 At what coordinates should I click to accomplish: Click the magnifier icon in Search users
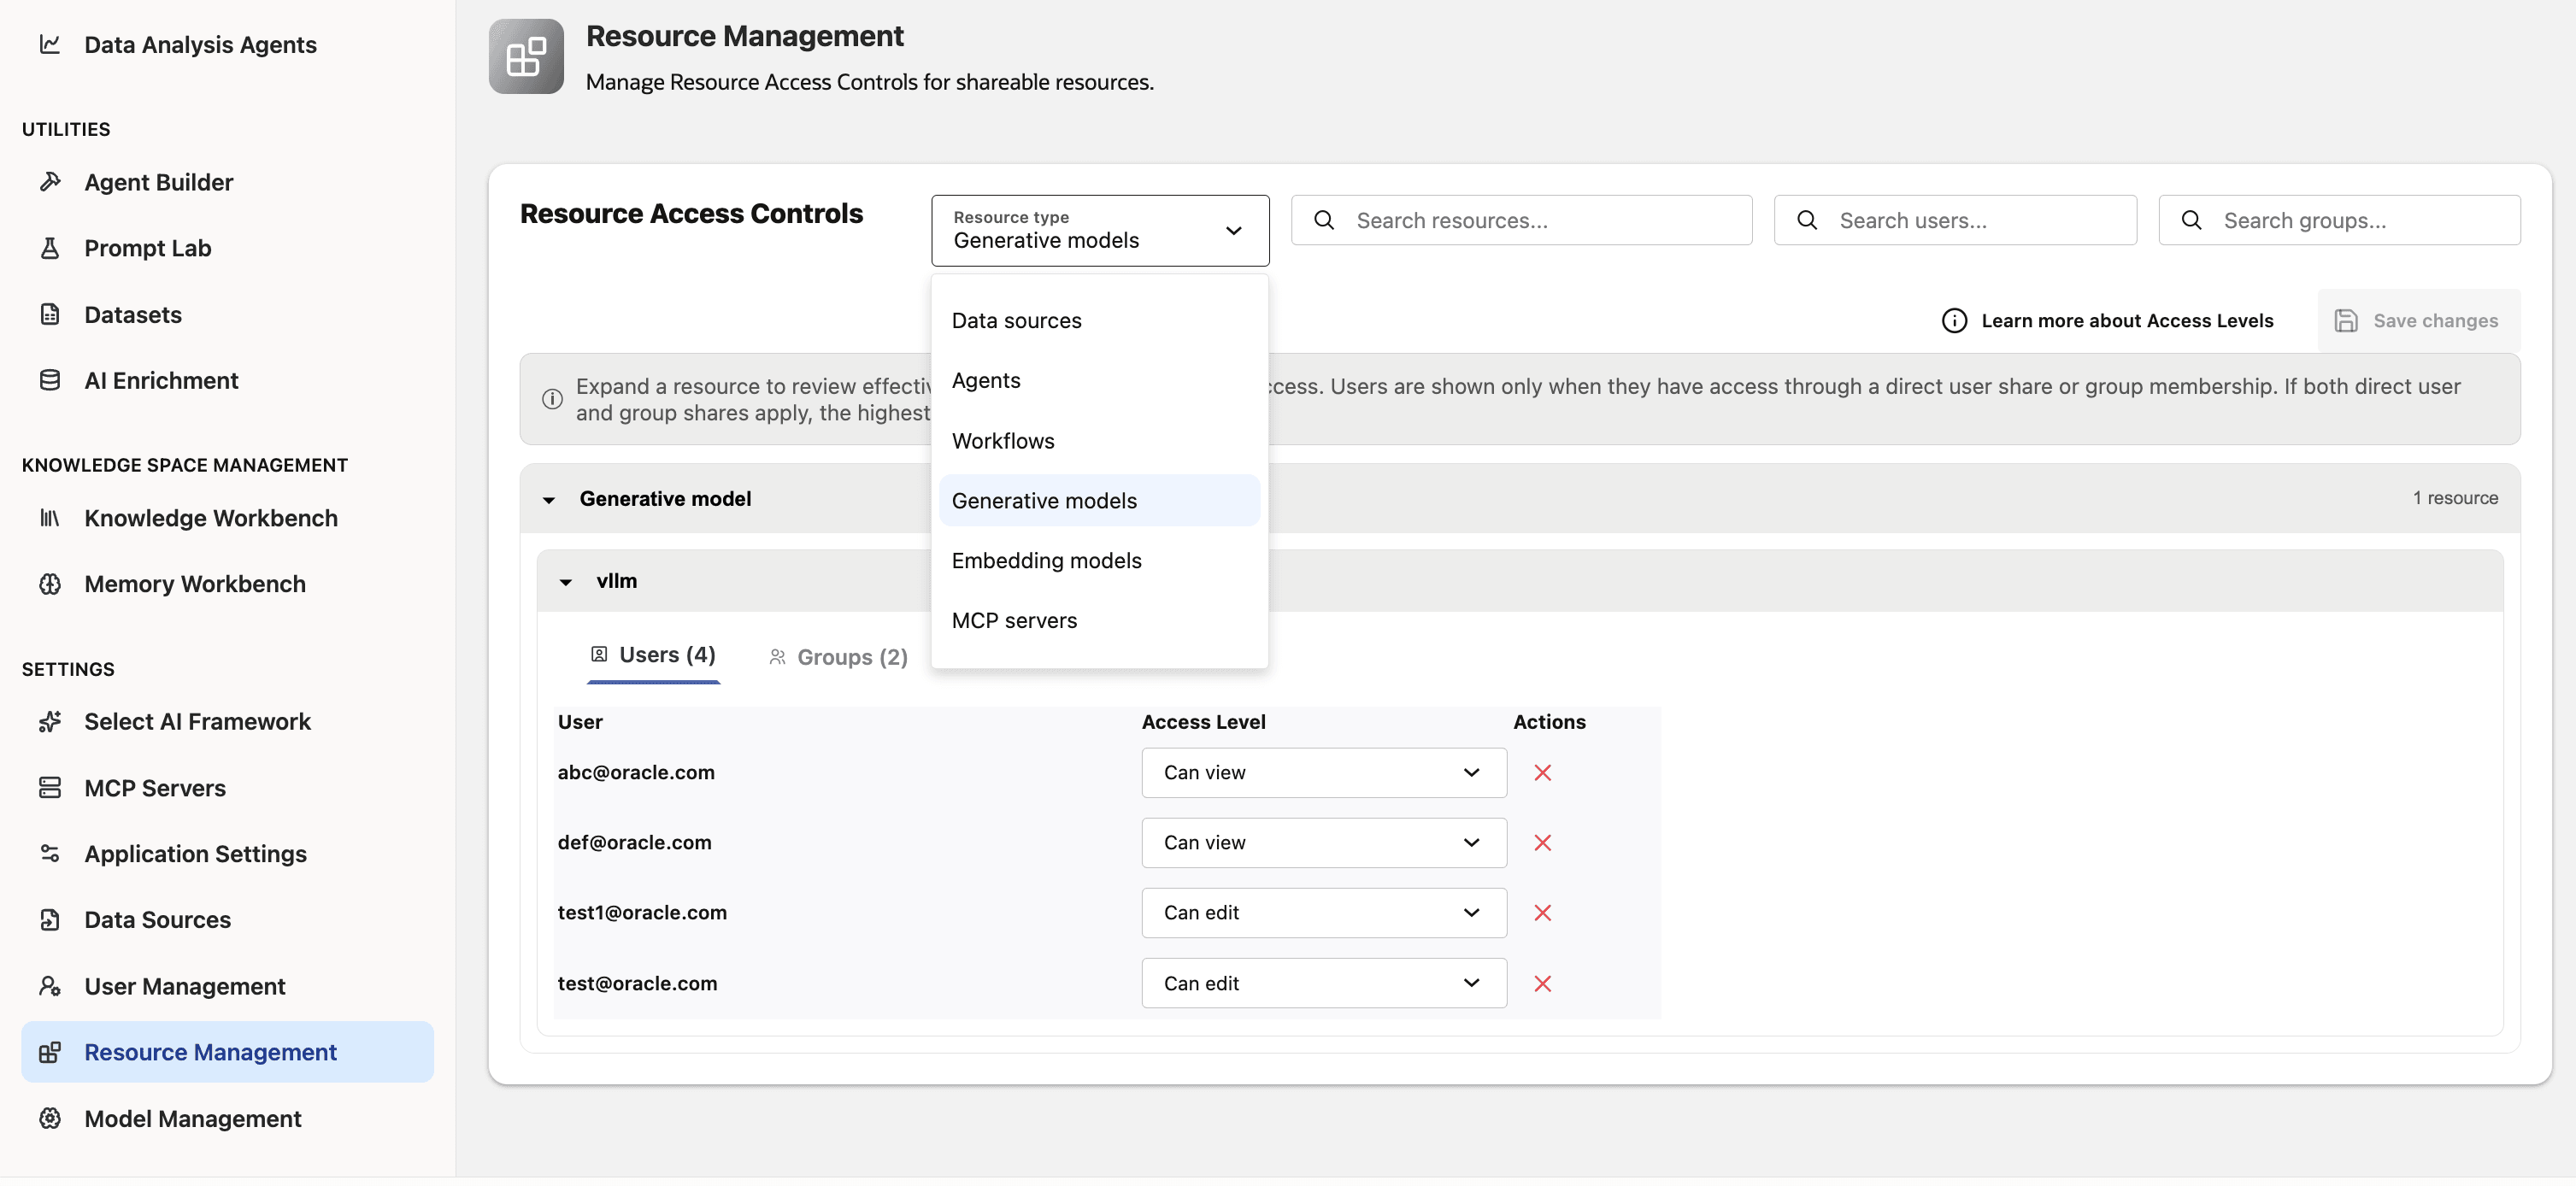(x=1807, y=220)
